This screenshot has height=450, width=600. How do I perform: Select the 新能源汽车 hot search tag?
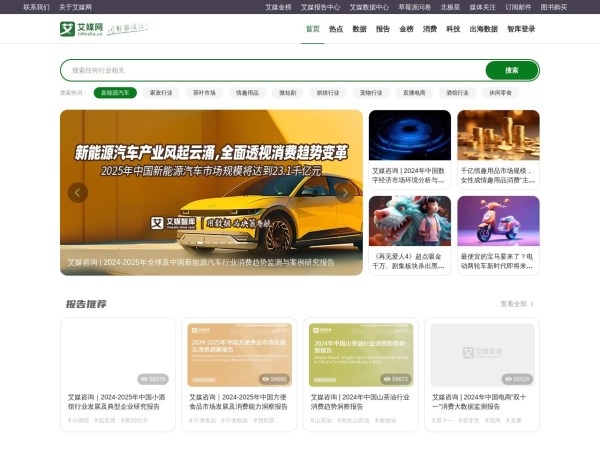click(116, 92)
